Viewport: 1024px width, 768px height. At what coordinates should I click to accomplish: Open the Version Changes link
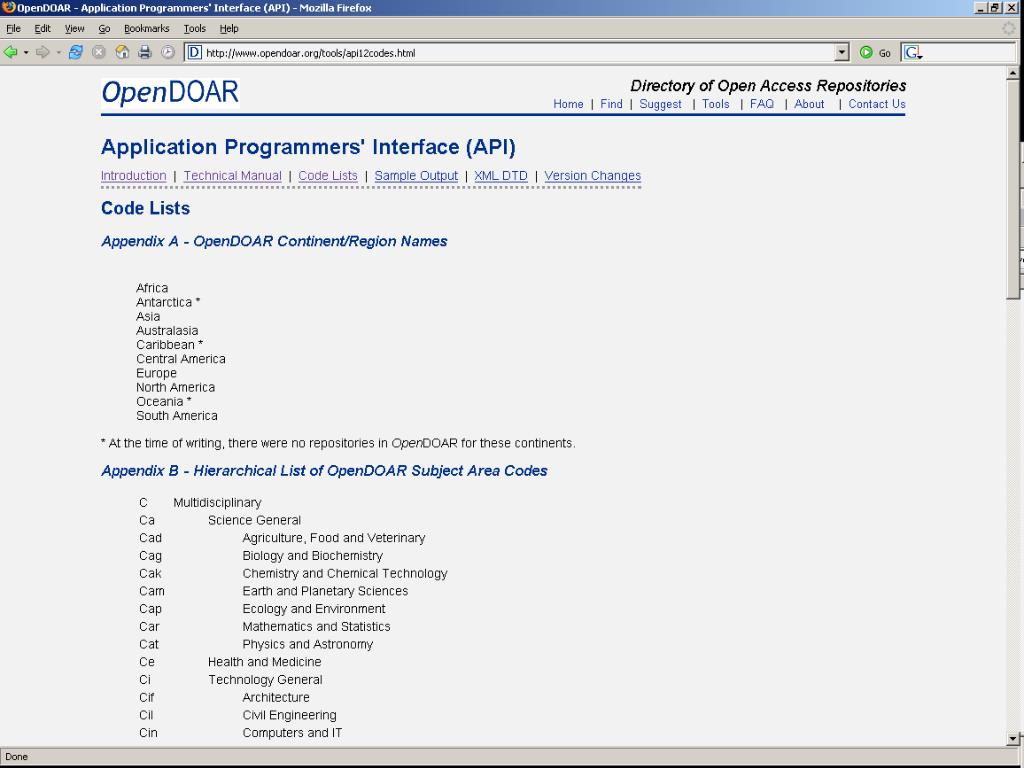(592, 176)
